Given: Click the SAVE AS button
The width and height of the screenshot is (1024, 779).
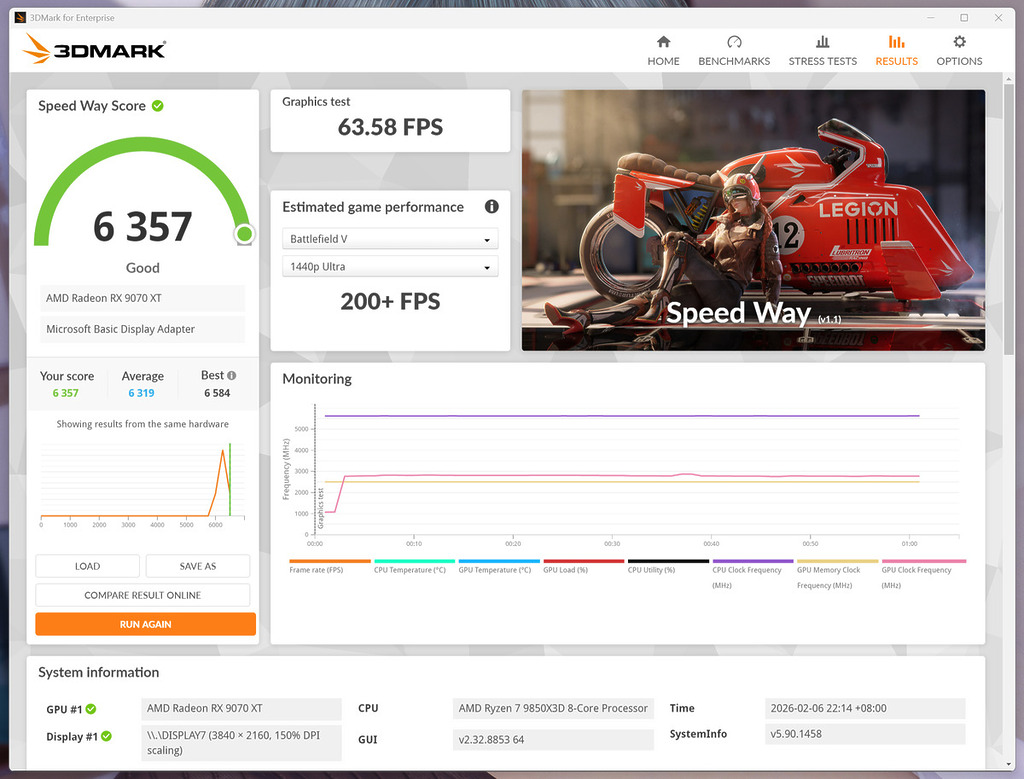Looking at the screenshot, I should tap(197, 565).
